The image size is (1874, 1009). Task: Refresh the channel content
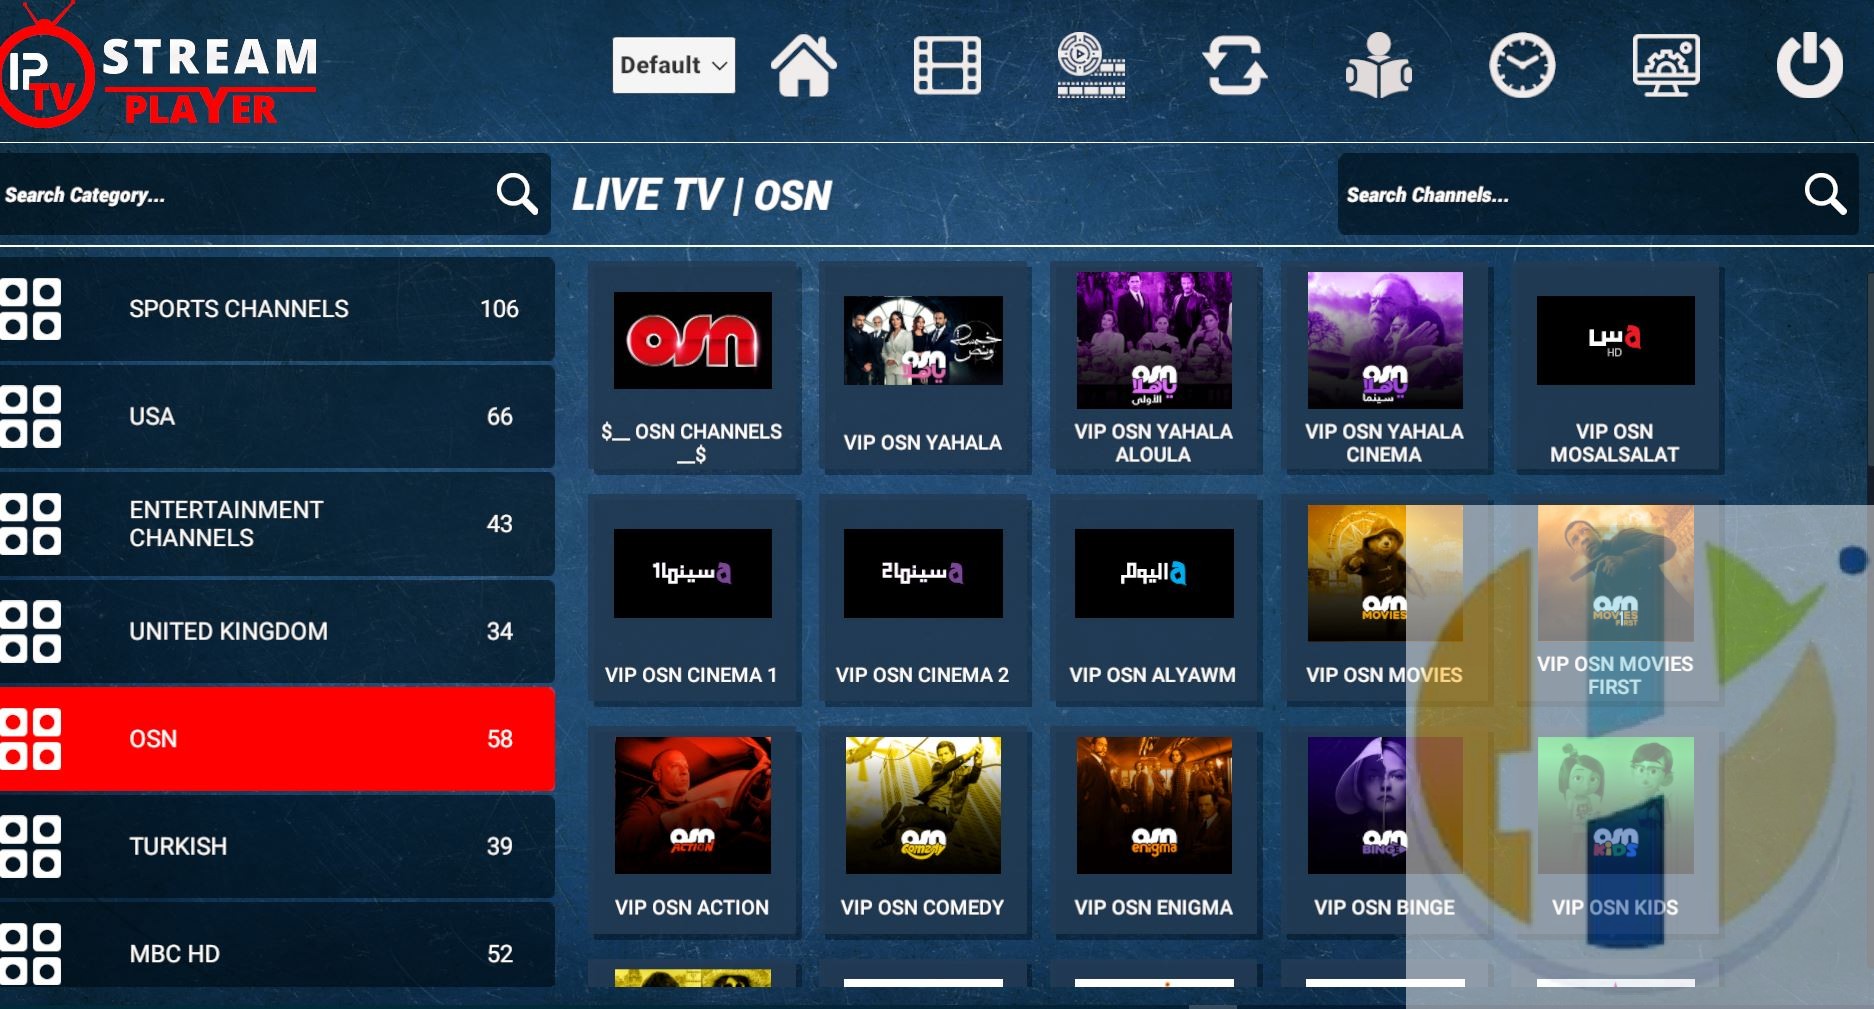coord(1236,67)
